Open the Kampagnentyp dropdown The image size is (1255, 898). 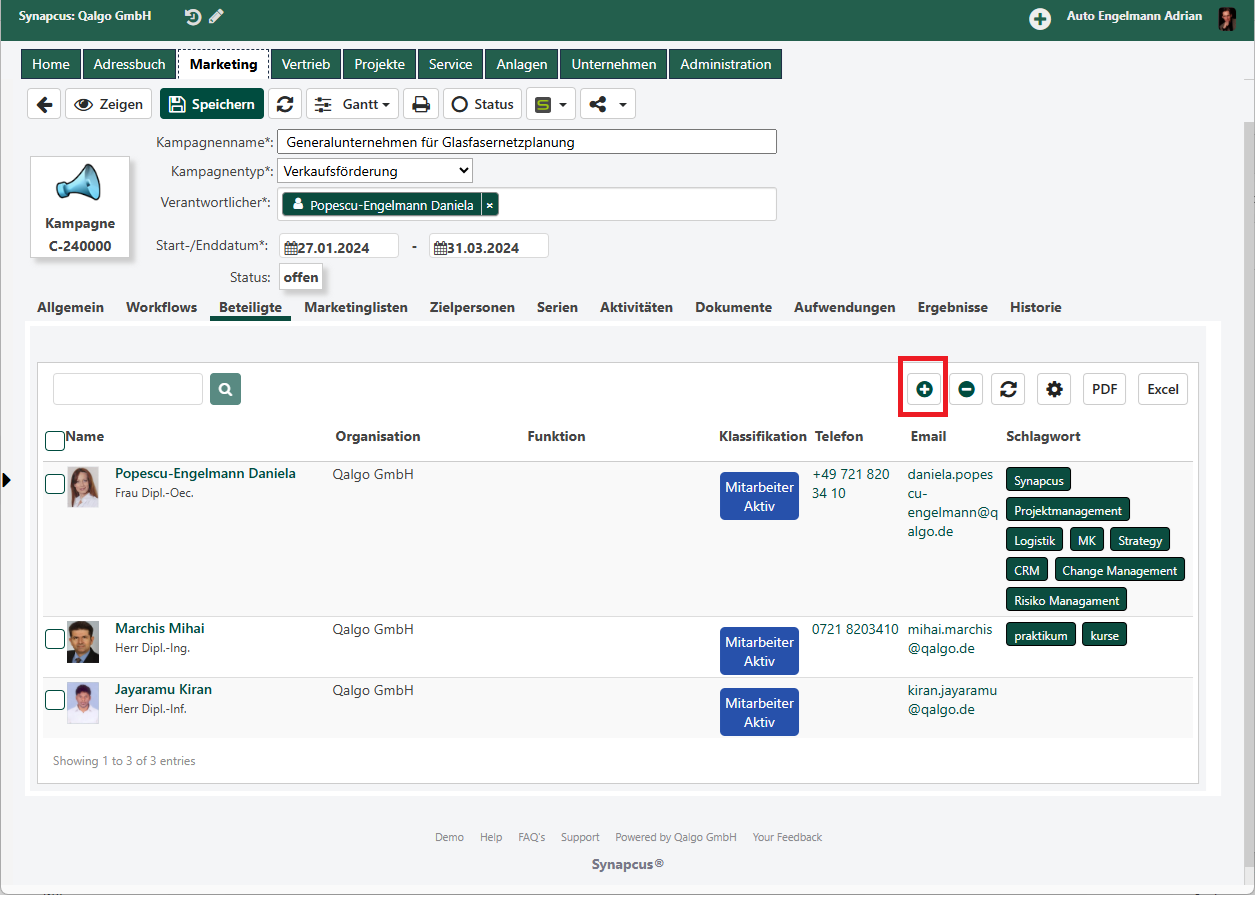pos(374,171)
